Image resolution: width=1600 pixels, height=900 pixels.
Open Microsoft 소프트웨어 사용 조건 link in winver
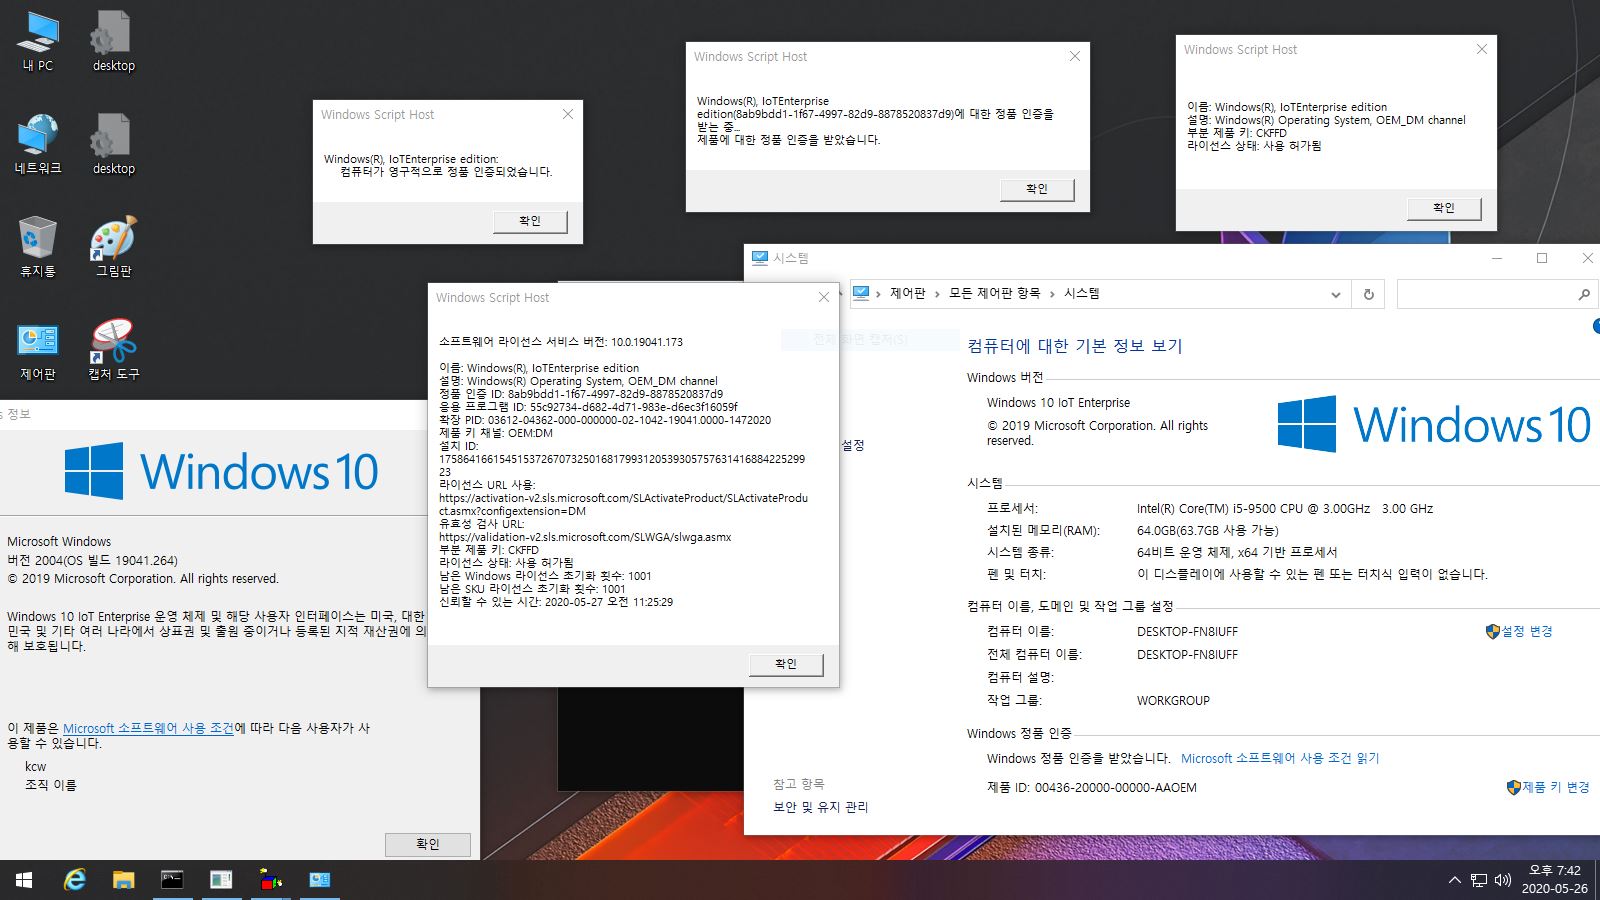[148, 728]
